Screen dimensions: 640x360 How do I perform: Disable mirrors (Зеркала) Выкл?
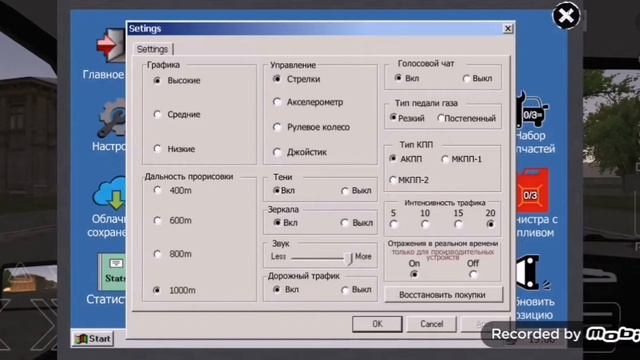[344, 223]
